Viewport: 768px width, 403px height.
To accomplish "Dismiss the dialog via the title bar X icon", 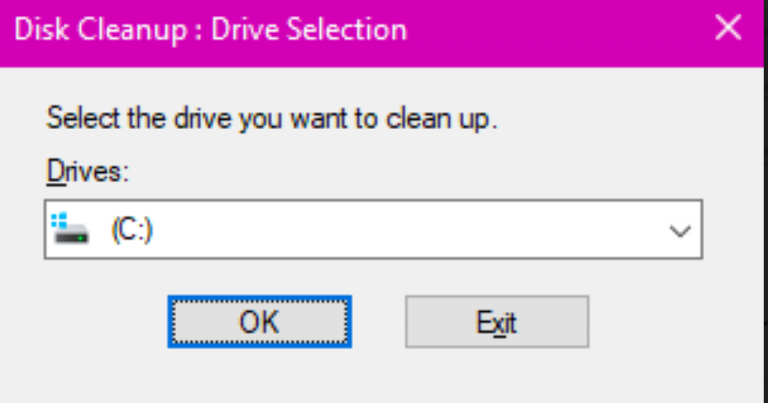I will (728, 27).
